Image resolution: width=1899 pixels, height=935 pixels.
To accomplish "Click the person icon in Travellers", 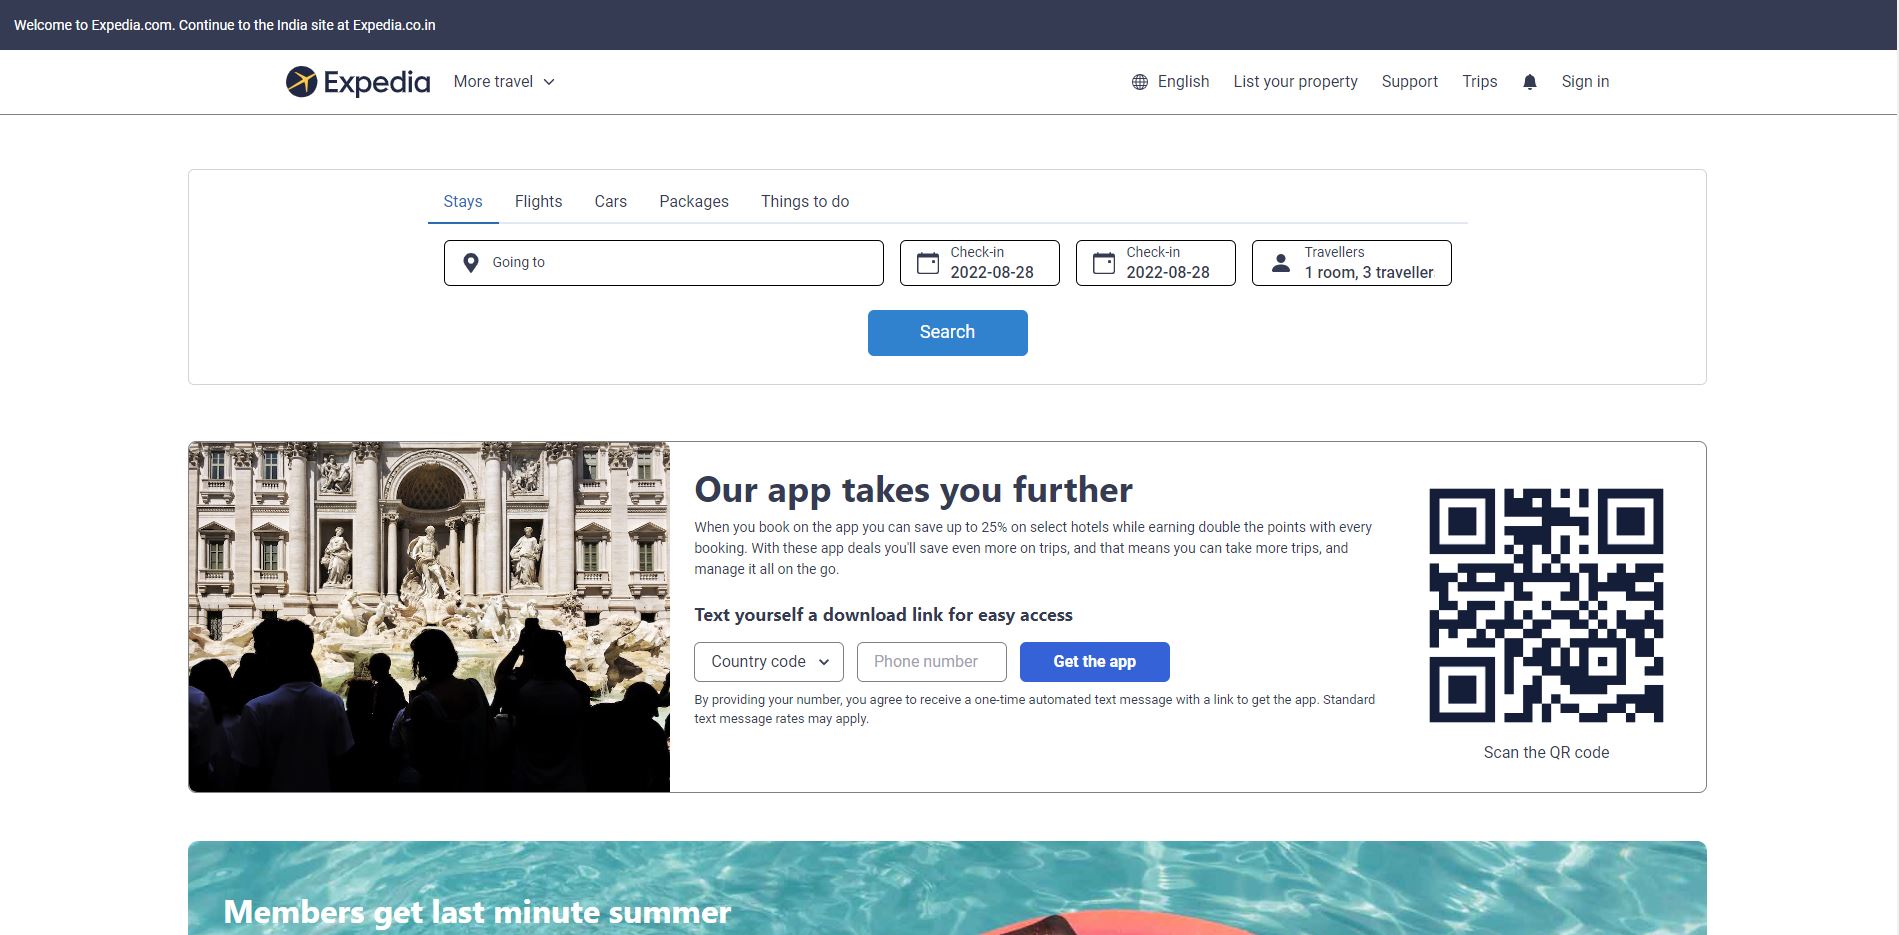I will (x=1281, y=263).
